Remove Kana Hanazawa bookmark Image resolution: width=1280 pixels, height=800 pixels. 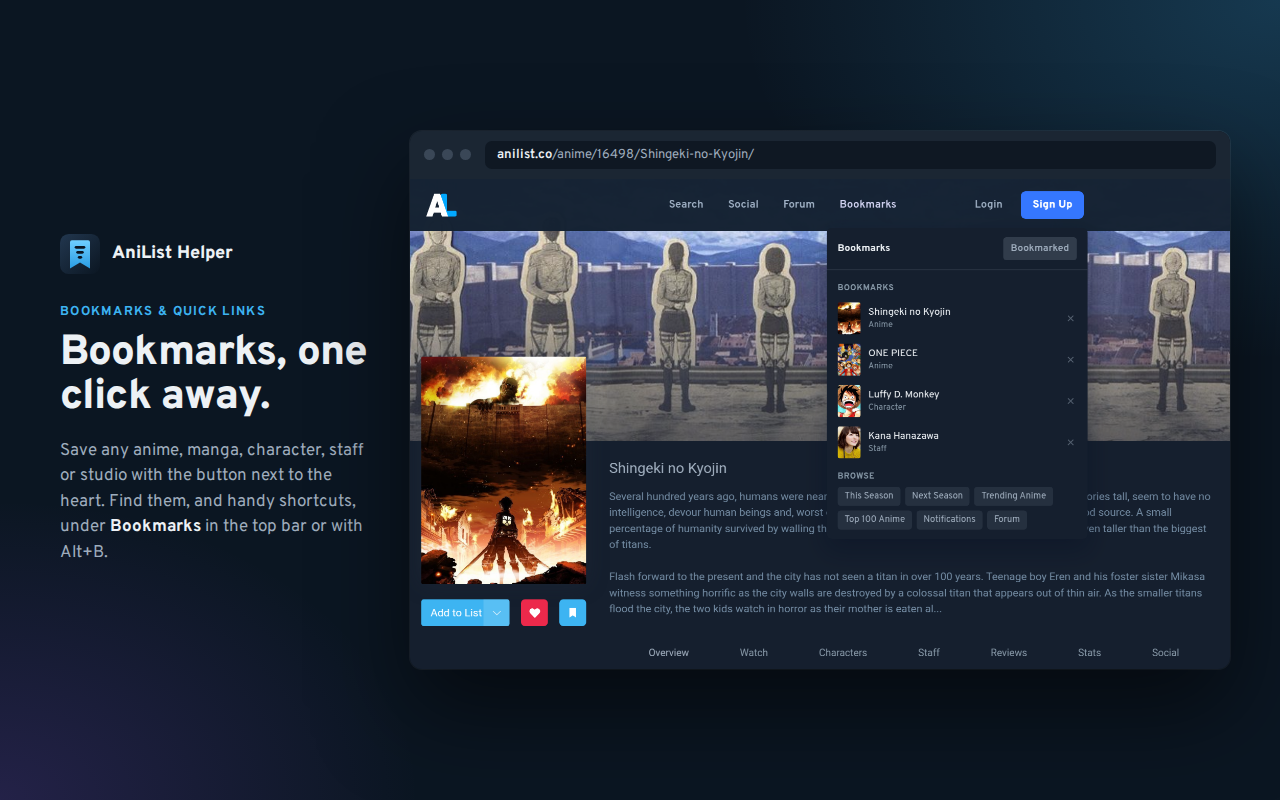(x=1070, y=442)
